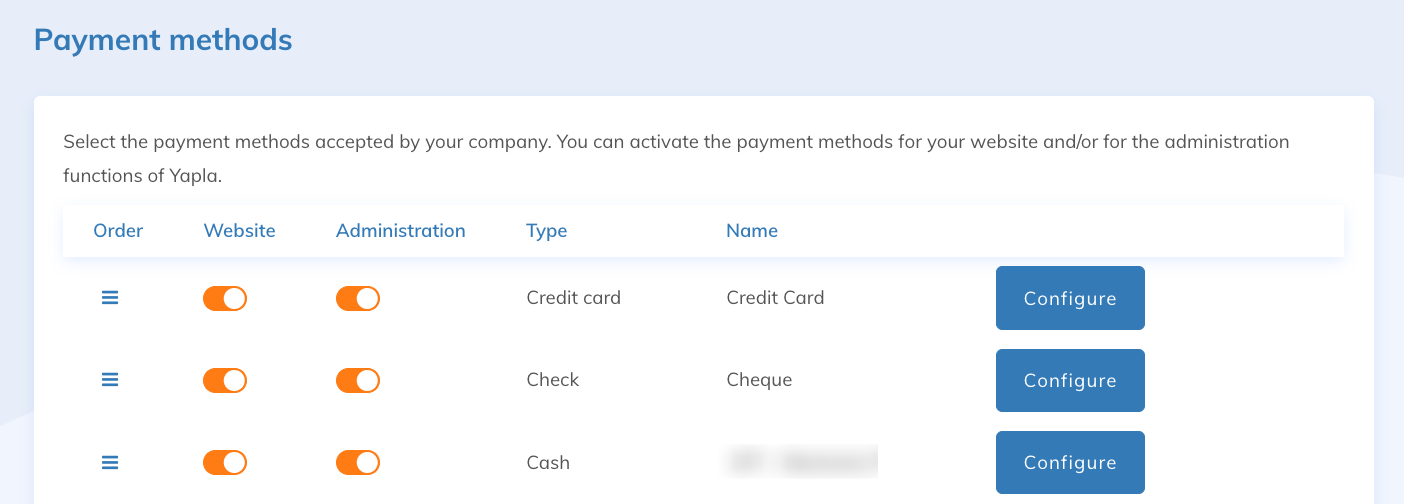The width and height of the screenshot is (1404, 504).
Task: Turn off Administration toggle for Credit card
Action: tap(358, 298)
